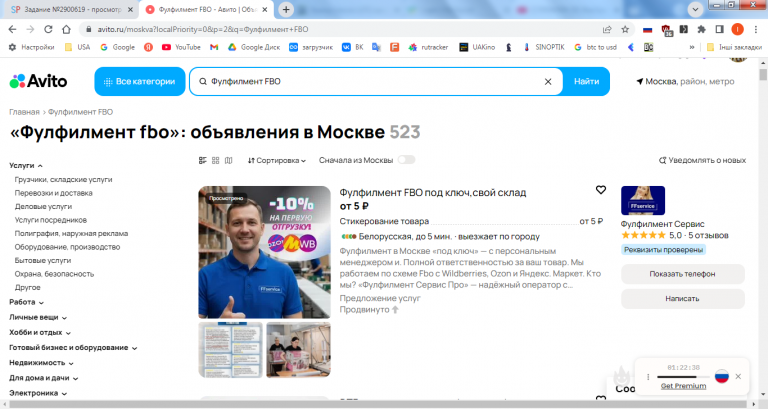
Task: Add Фулфилмент FBO listing to favorites heart
Action: [601, 190]
